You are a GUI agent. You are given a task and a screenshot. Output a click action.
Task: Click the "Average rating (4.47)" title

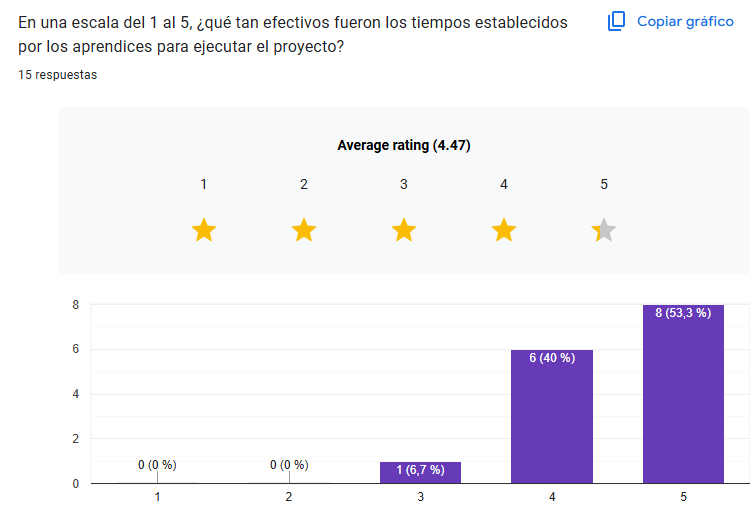[404, 145]
